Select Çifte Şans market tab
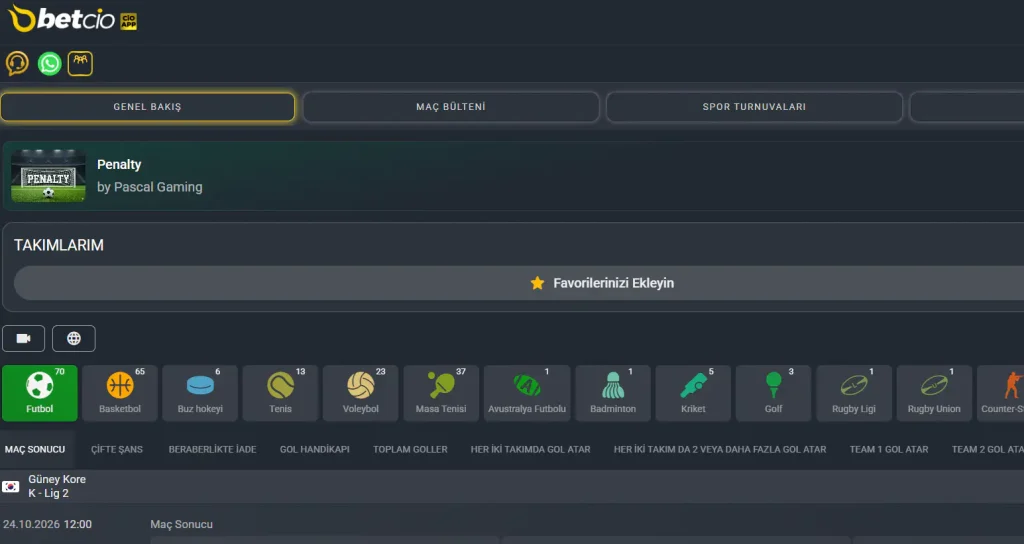 (x=117, y=449)
